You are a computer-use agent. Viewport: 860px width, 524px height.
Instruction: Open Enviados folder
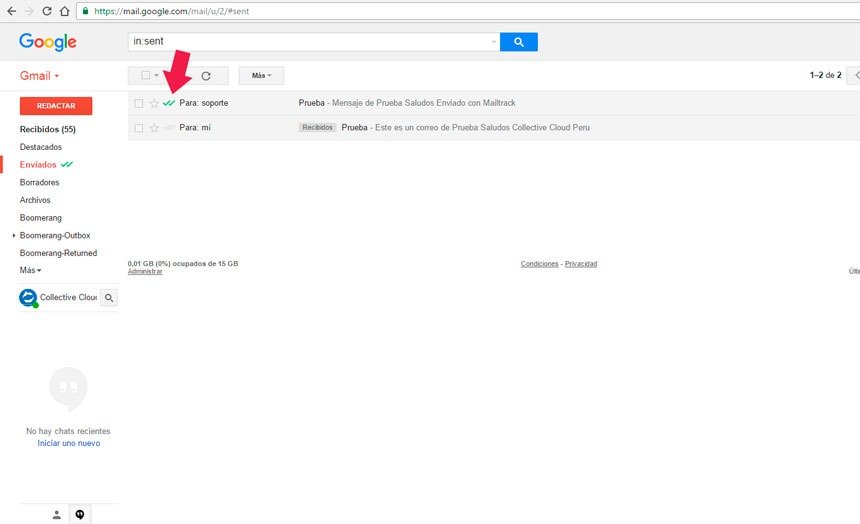38,165
